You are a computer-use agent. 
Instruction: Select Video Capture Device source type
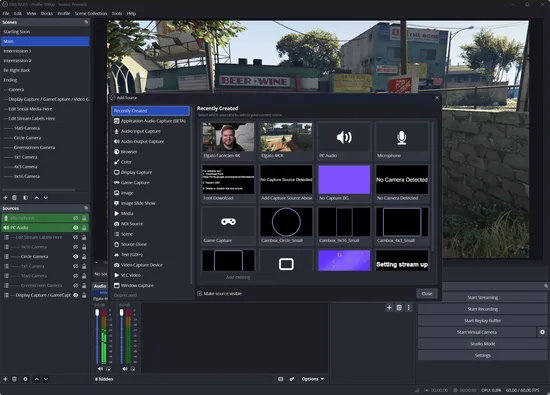pyautogui.click(x=150, y=265)
